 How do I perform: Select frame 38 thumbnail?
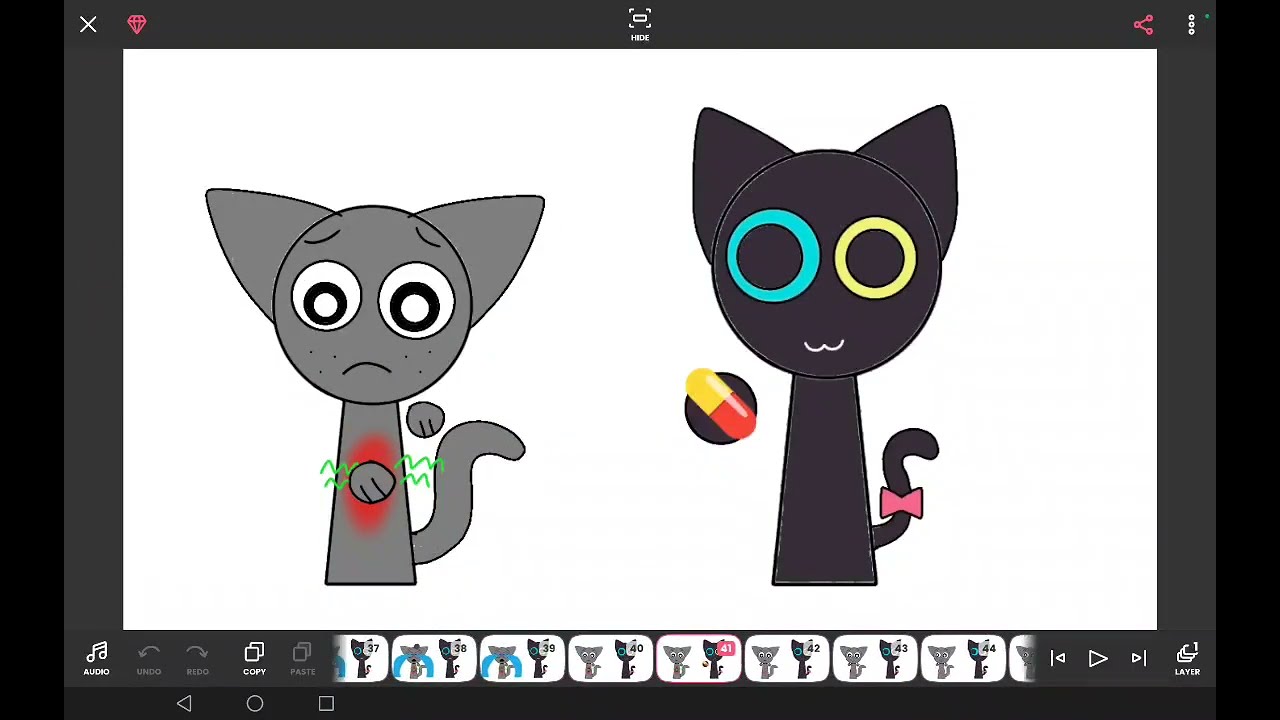(x=434, y=660)
